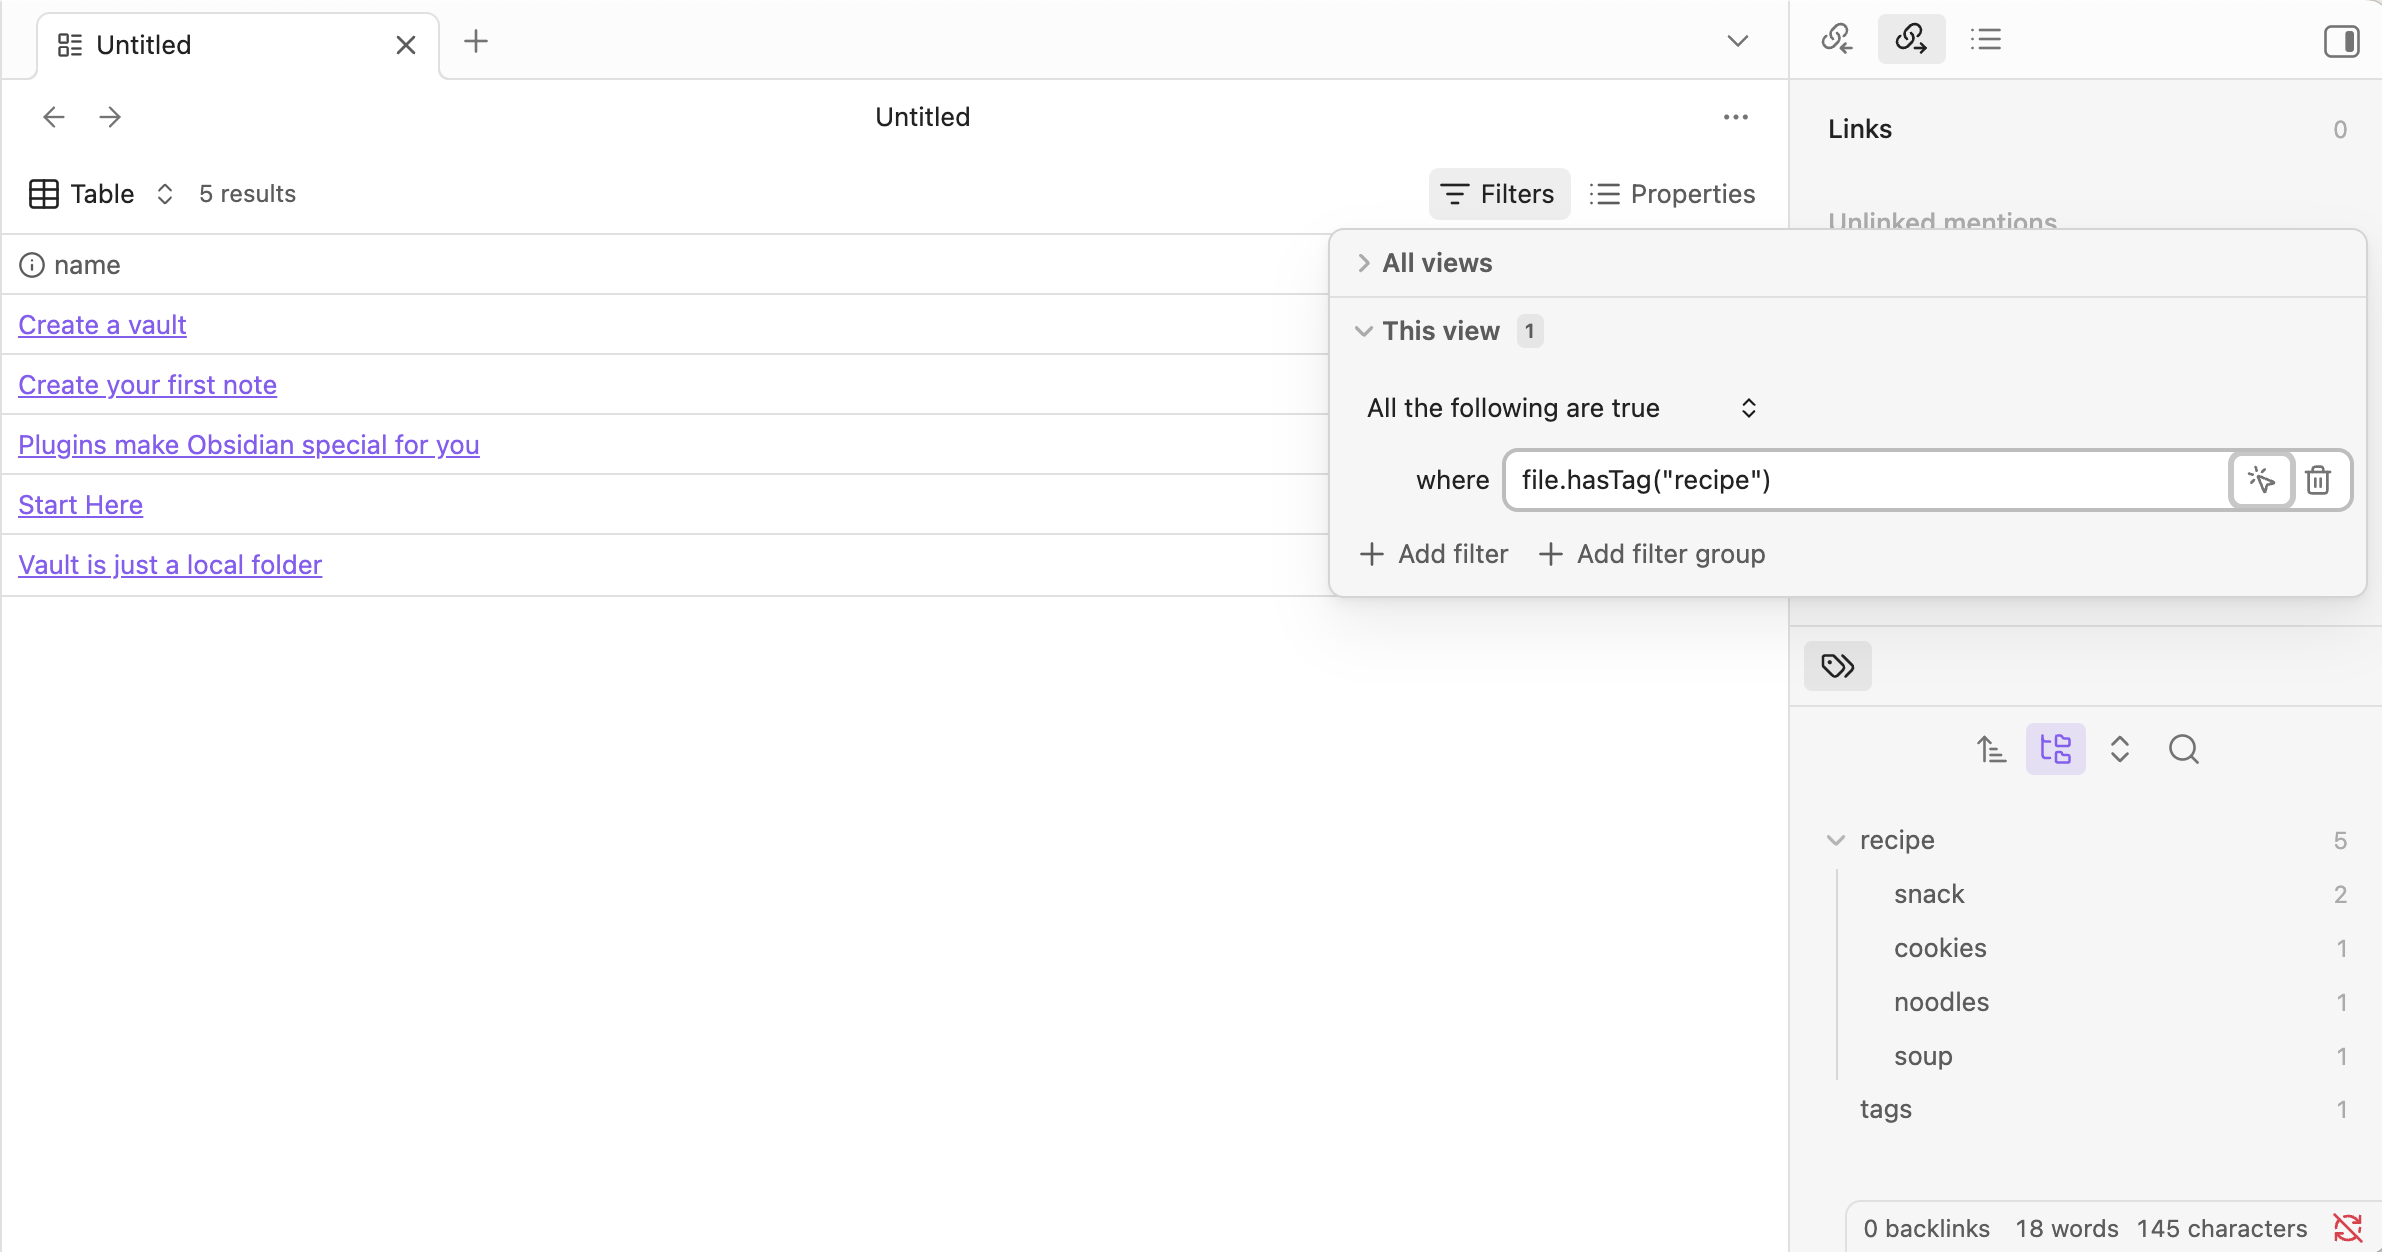
Task: Add a new tab with plus icon
Action: click(x=476, y=41)
